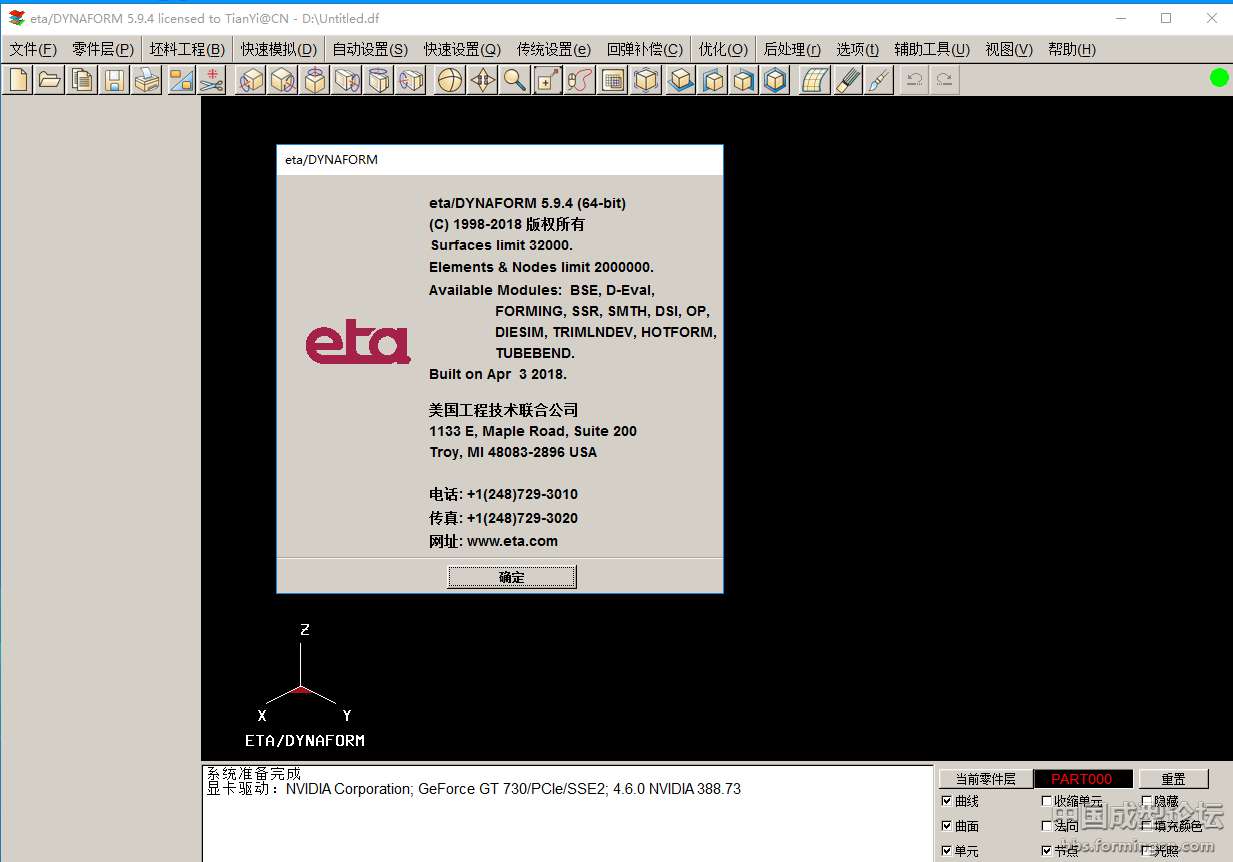Click the undo arrow icon

pyautogui.click(x=914, y=80)
